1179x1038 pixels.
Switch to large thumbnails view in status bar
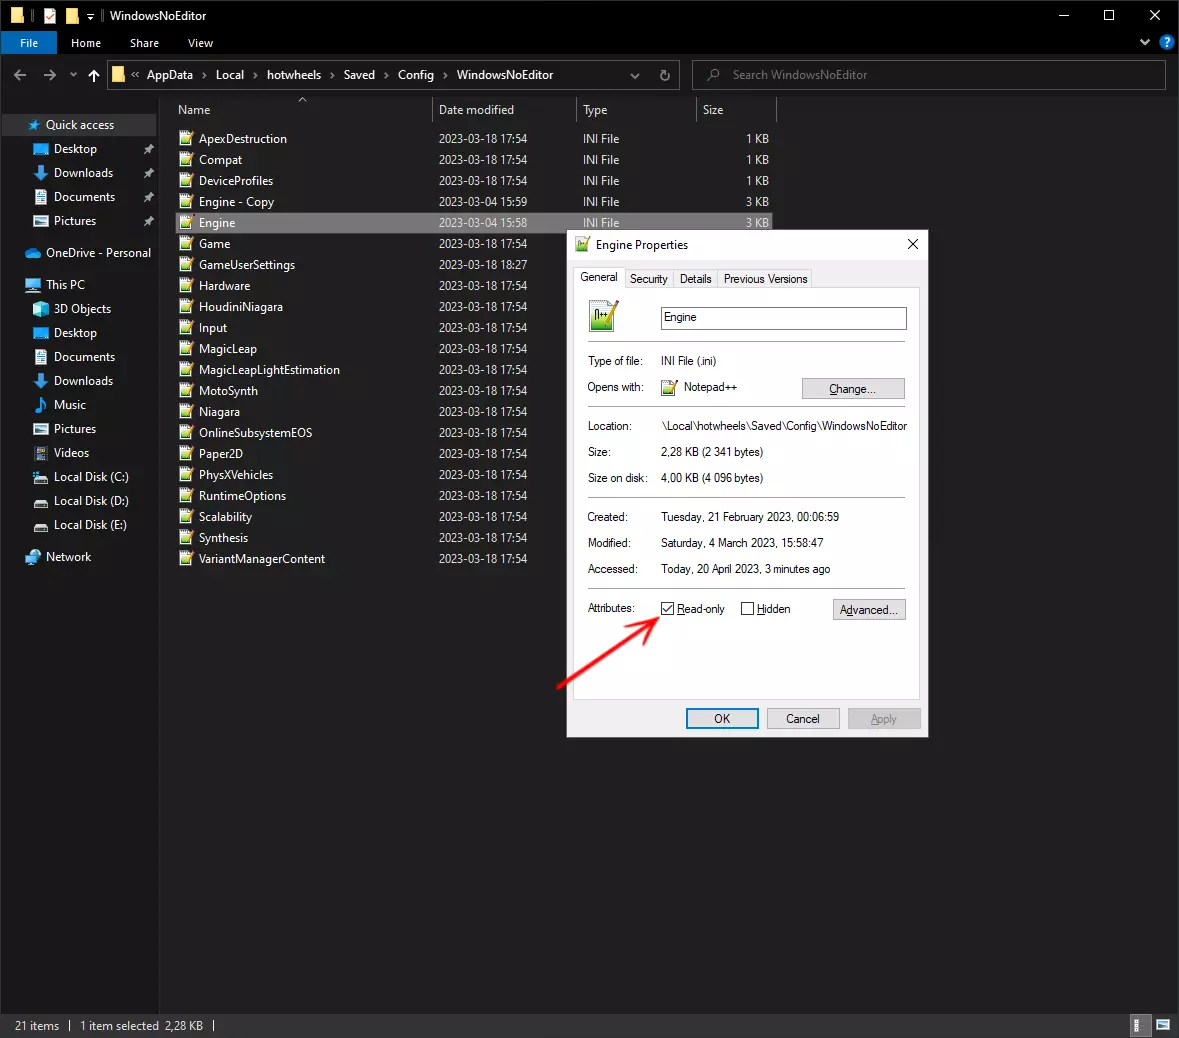point(1163,1025)
